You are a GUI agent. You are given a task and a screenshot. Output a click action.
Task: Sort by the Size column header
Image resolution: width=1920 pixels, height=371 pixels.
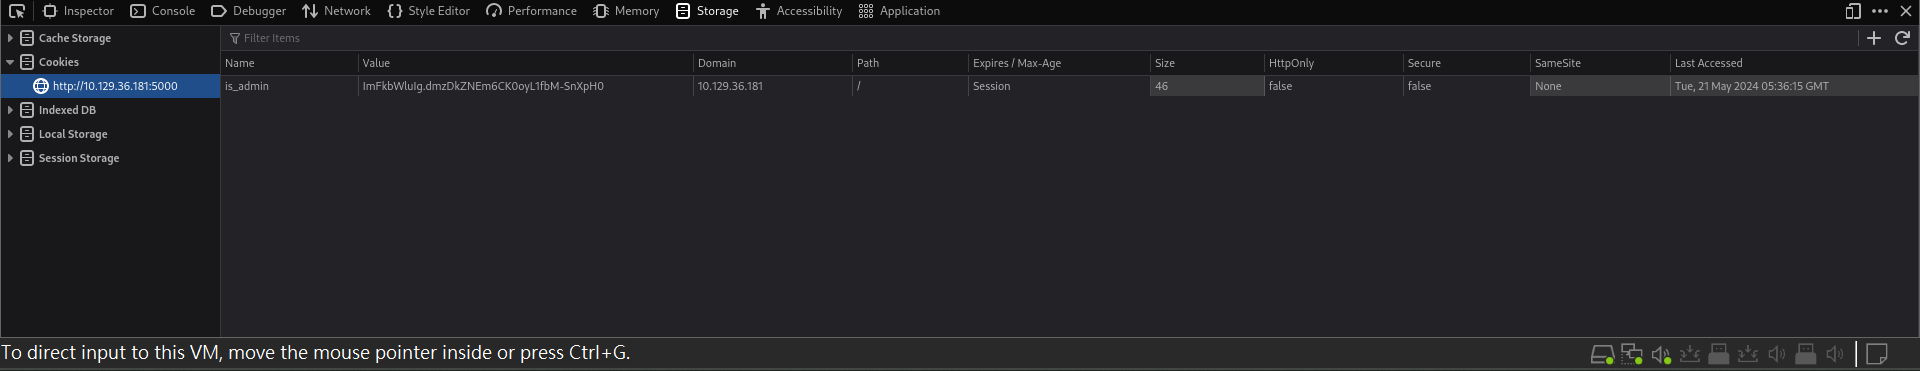pos(1207,63)
